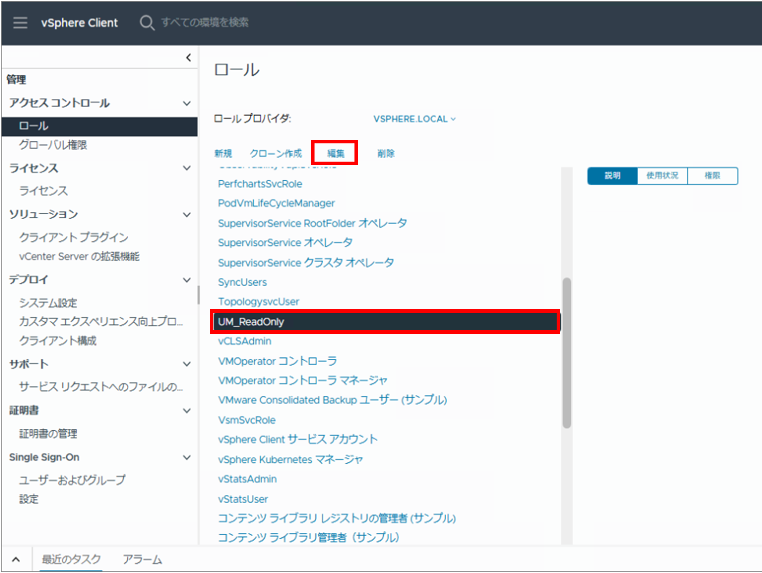The height and width of the screenshot is (573, 762).
Task: Click the vSphere Client title
Action: pos(79,22)
